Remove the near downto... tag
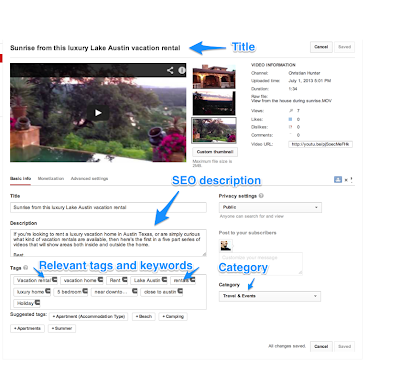 [x=134, y=291]
